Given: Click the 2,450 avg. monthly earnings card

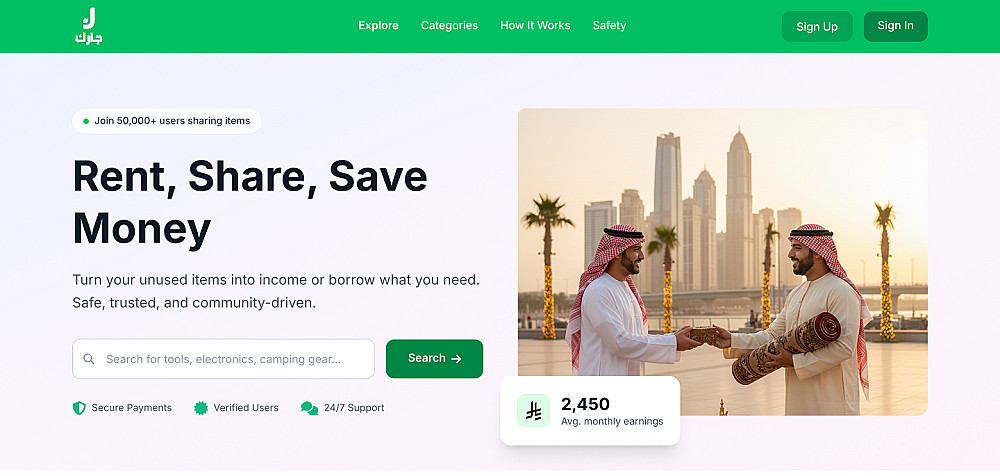Looking at the screenshot, I should (590, 410).
